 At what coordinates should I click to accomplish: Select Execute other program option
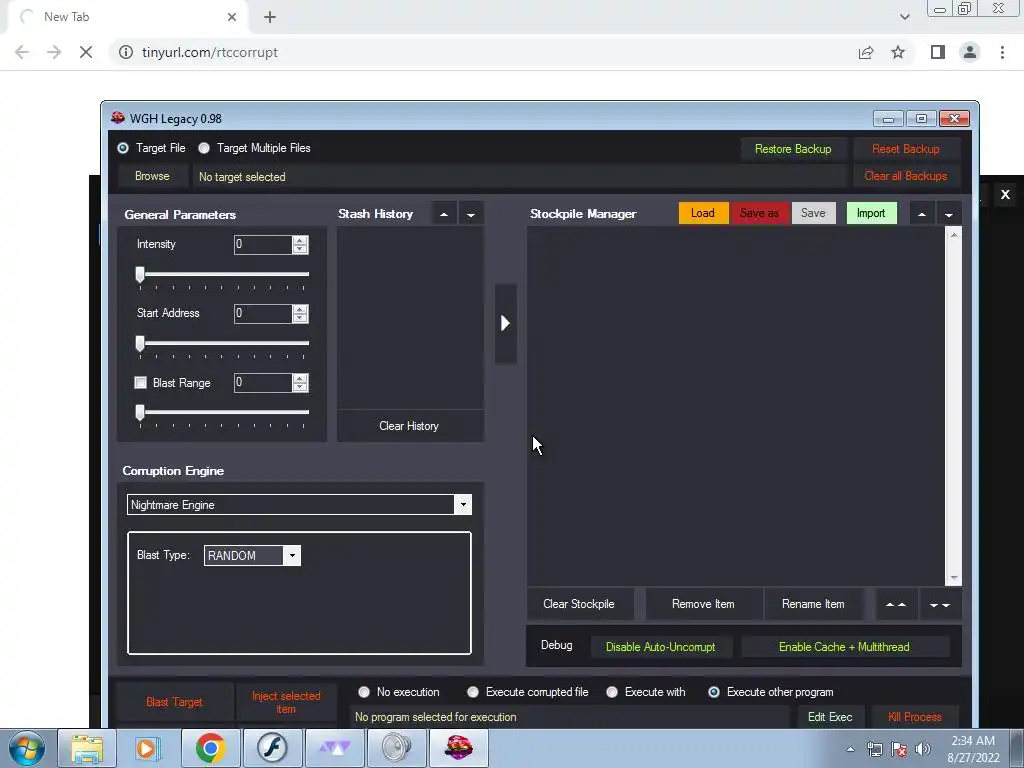coord(714,692)
